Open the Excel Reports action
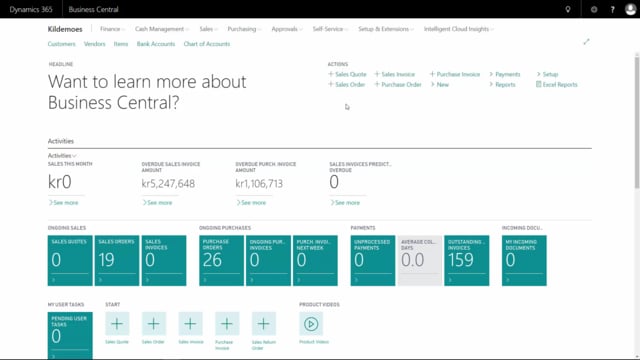This screenshot has height=360, width=640. coord(557,84)
